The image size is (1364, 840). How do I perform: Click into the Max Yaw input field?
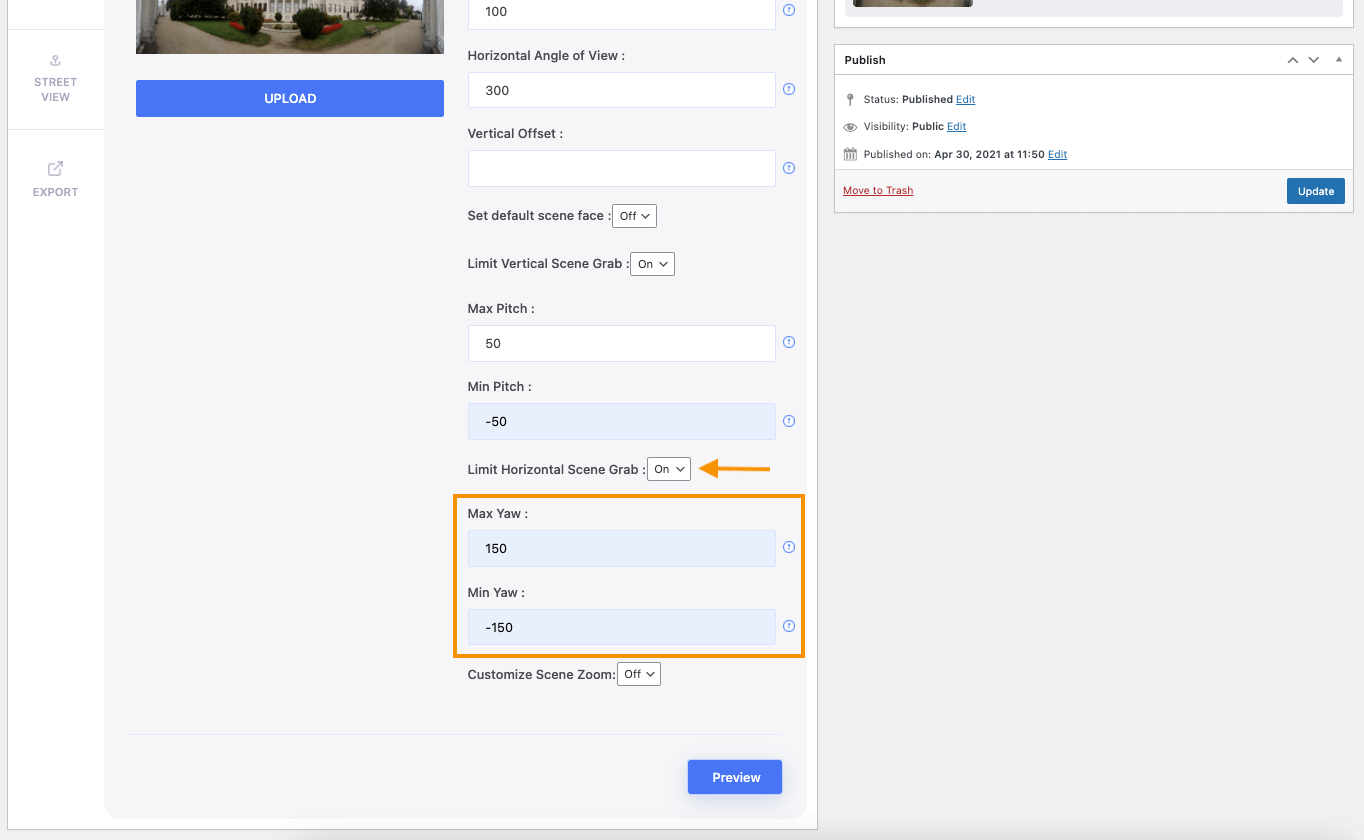click(x=621, y=548)
